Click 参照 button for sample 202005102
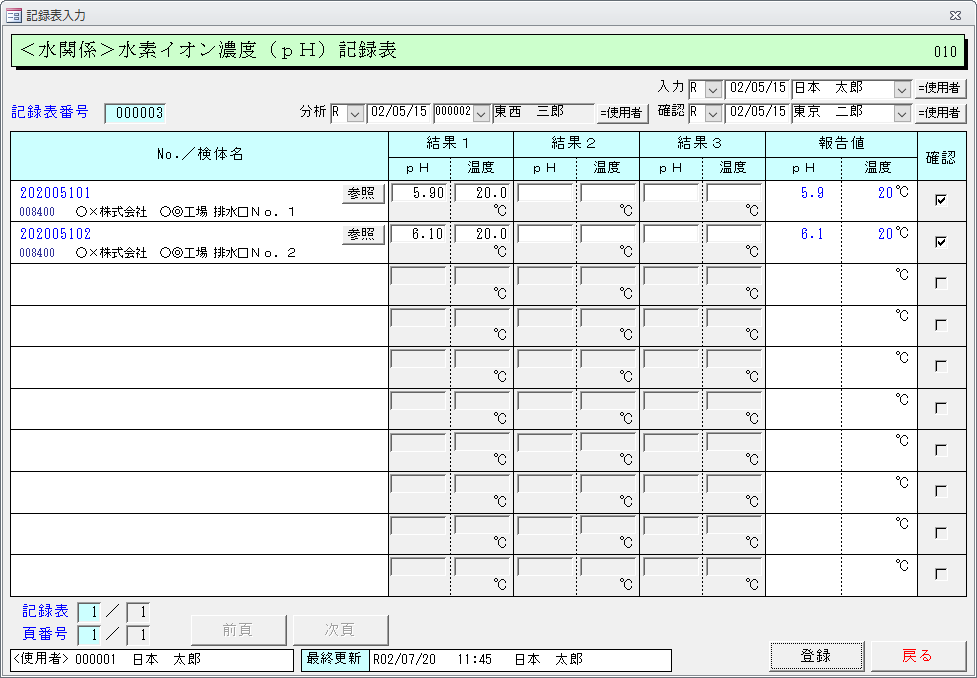Viewport: 977px width, 678px height. pos(363,235)
